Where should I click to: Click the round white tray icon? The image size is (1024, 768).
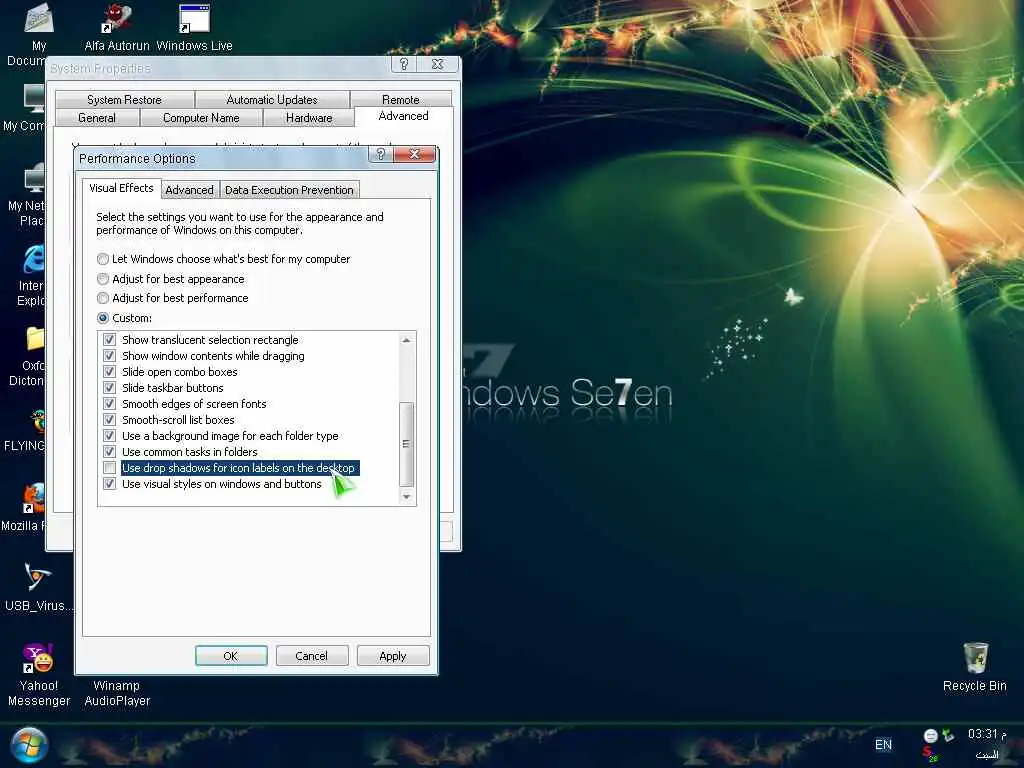click(x=931, y=736)
